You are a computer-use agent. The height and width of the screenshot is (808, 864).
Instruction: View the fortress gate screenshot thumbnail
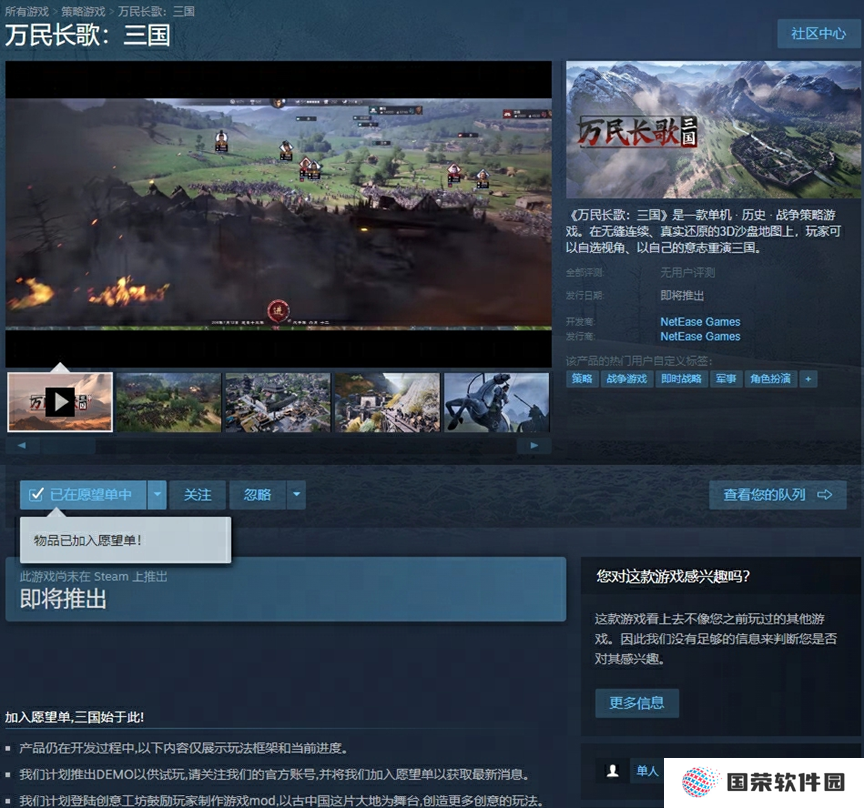[387, 402]
